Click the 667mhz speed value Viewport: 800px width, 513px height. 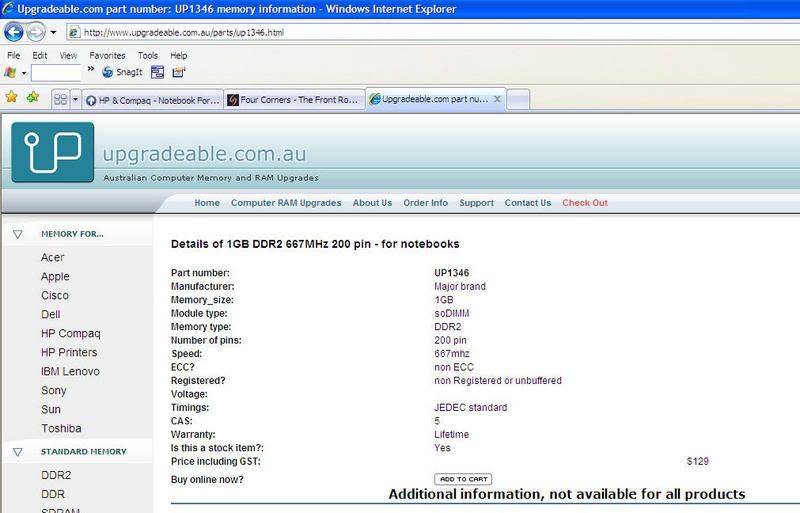[452, 354]
